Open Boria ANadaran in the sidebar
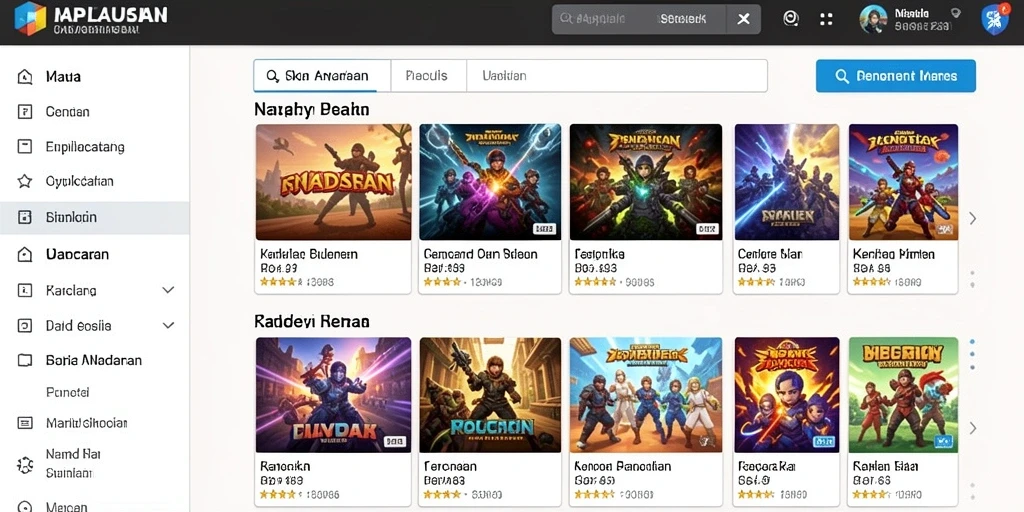 95,360
